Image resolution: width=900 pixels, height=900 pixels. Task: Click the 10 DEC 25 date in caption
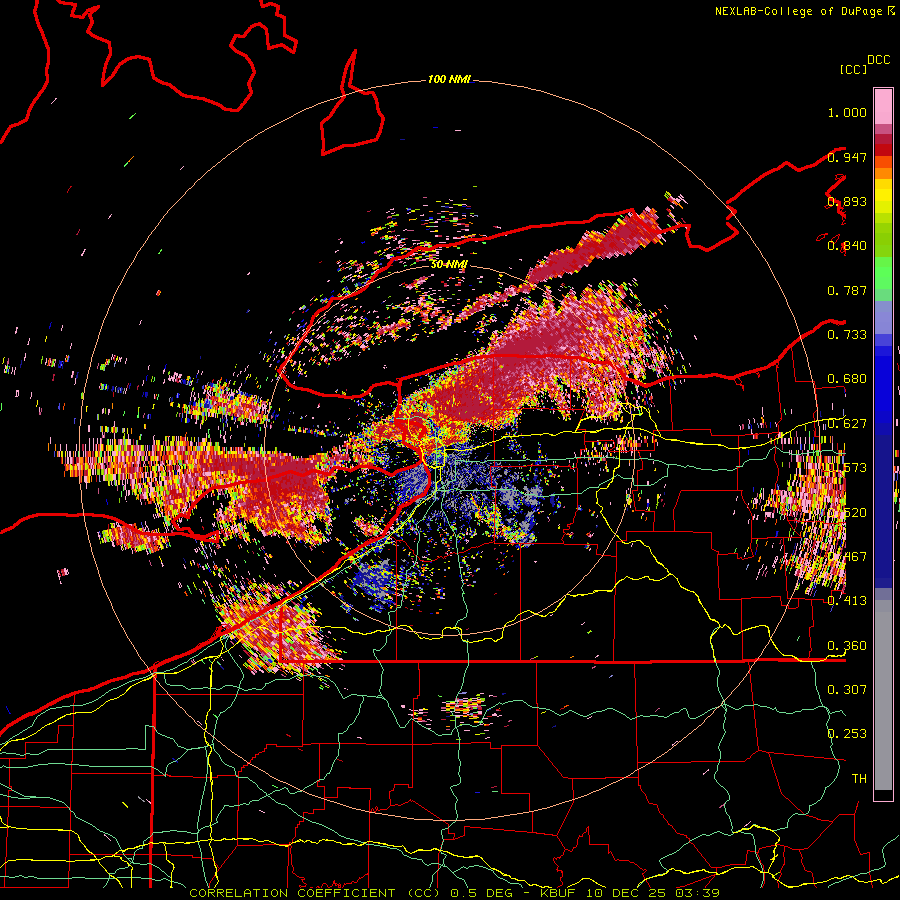(x=627, y=893)
